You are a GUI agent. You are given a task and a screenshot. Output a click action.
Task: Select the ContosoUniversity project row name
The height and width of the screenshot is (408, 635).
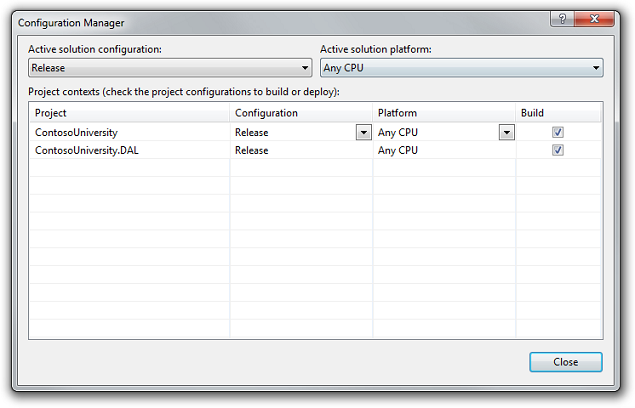tap(77, 132)
